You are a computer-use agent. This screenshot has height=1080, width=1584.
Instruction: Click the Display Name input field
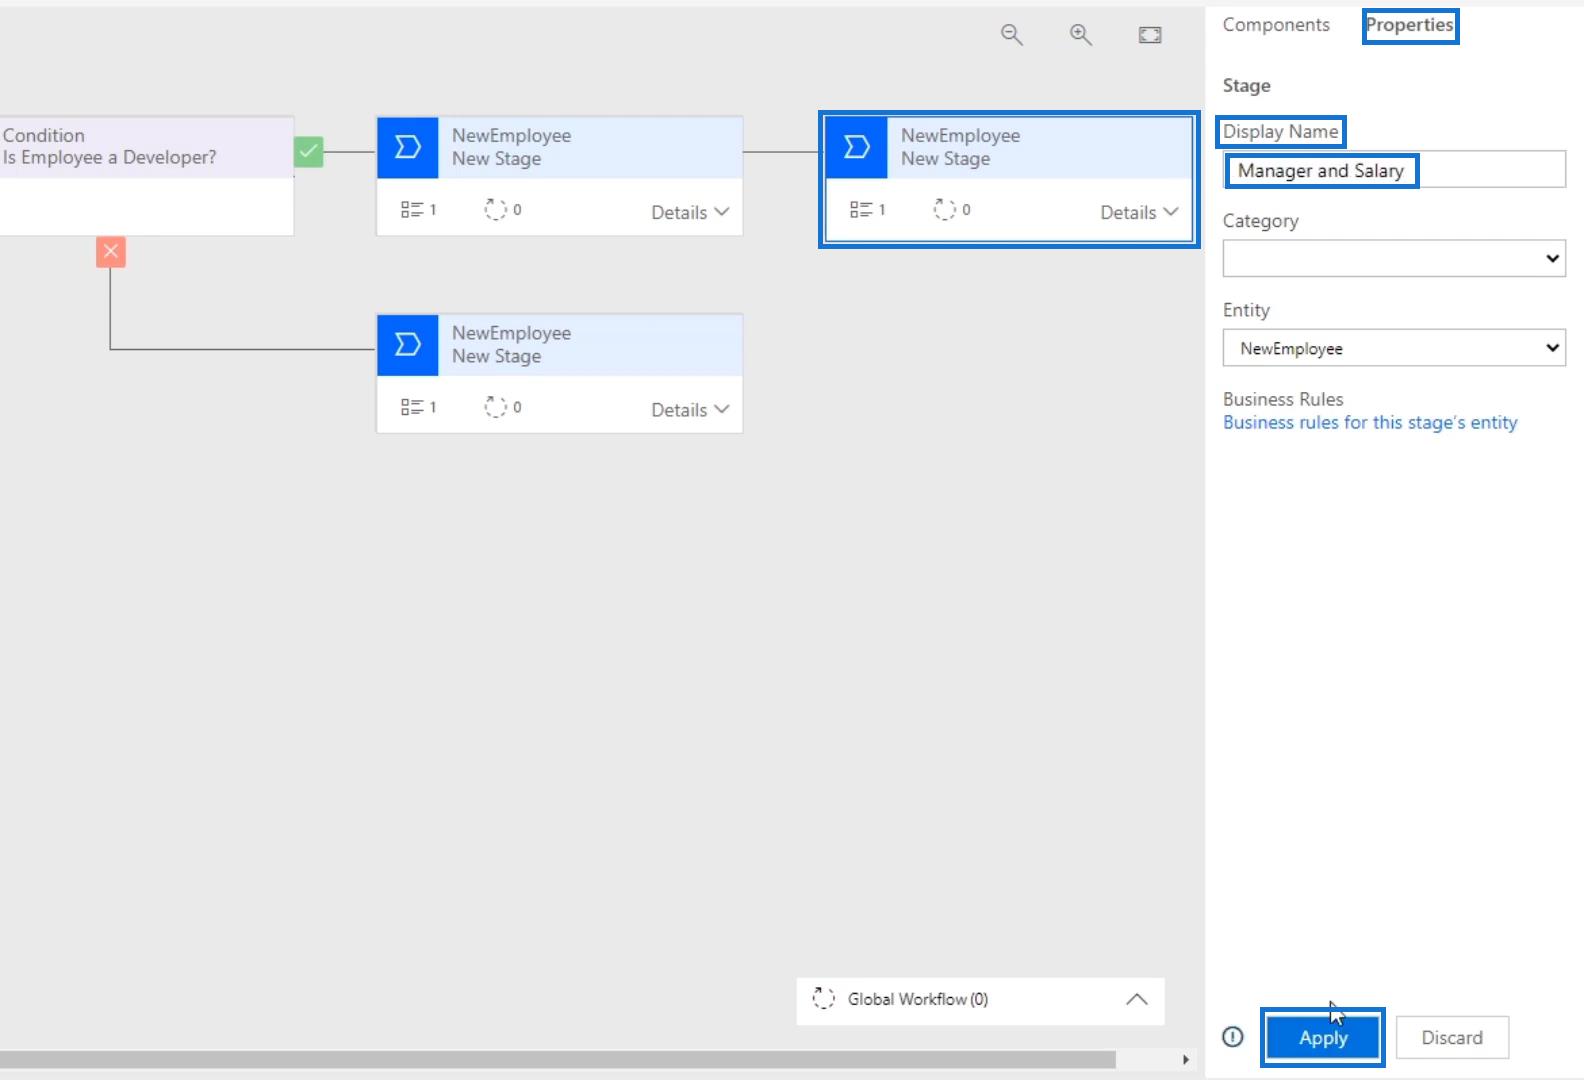(x=1394, y=170)
